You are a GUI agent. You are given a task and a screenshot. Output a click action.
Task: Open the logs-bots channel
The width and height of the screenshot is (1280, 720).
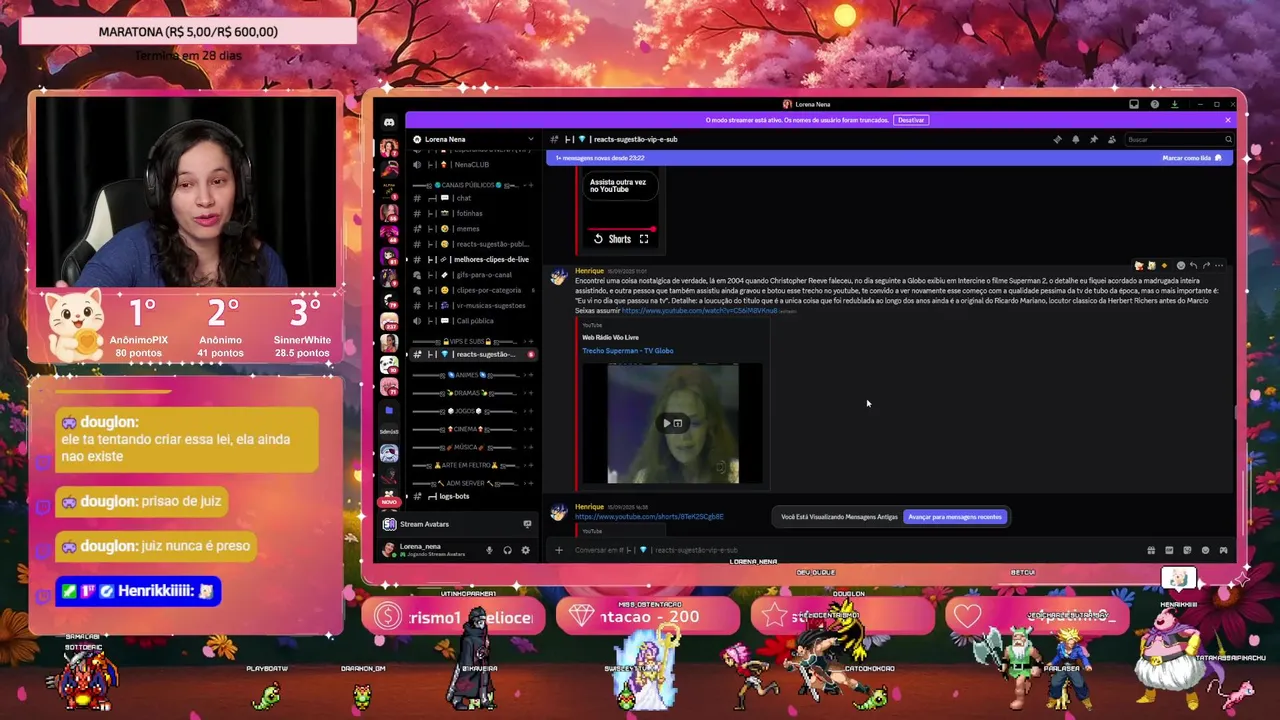coord(473,496)
